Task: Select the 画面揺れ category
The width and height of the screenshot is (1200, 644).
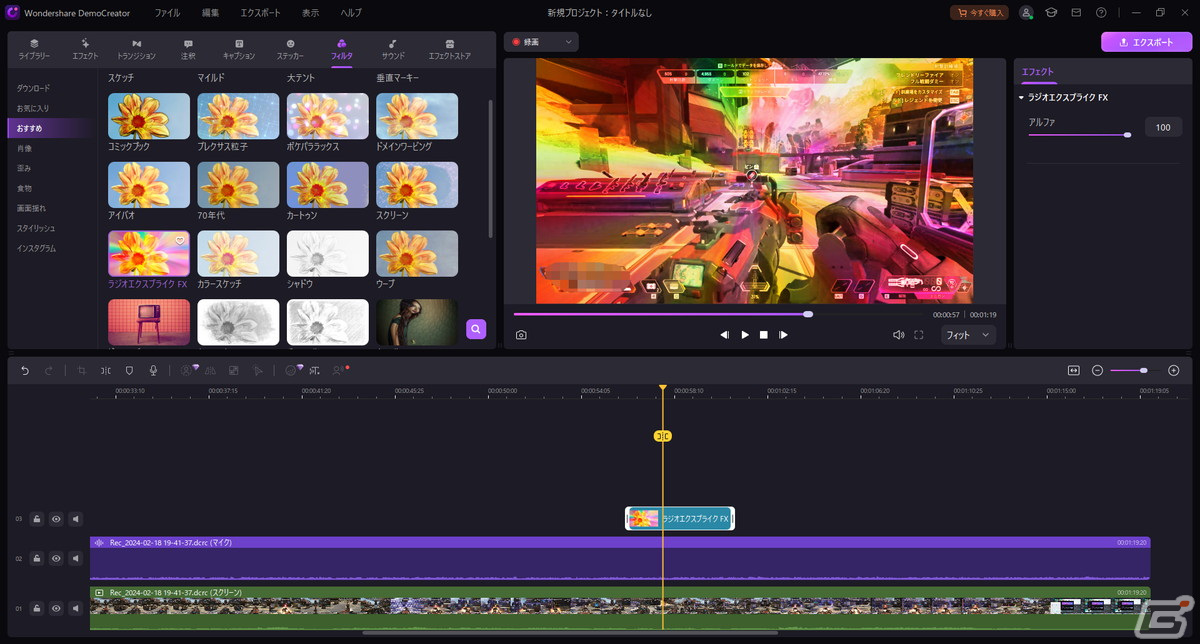Action: click(x=31, y=208)
